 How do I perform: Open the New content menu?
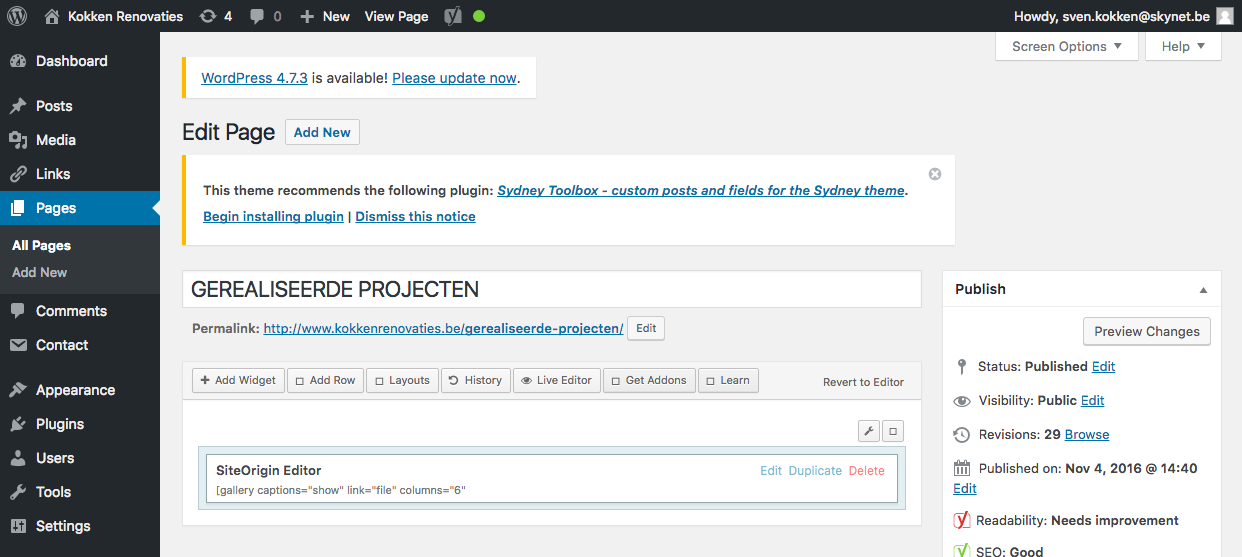(x=325, y=16)
